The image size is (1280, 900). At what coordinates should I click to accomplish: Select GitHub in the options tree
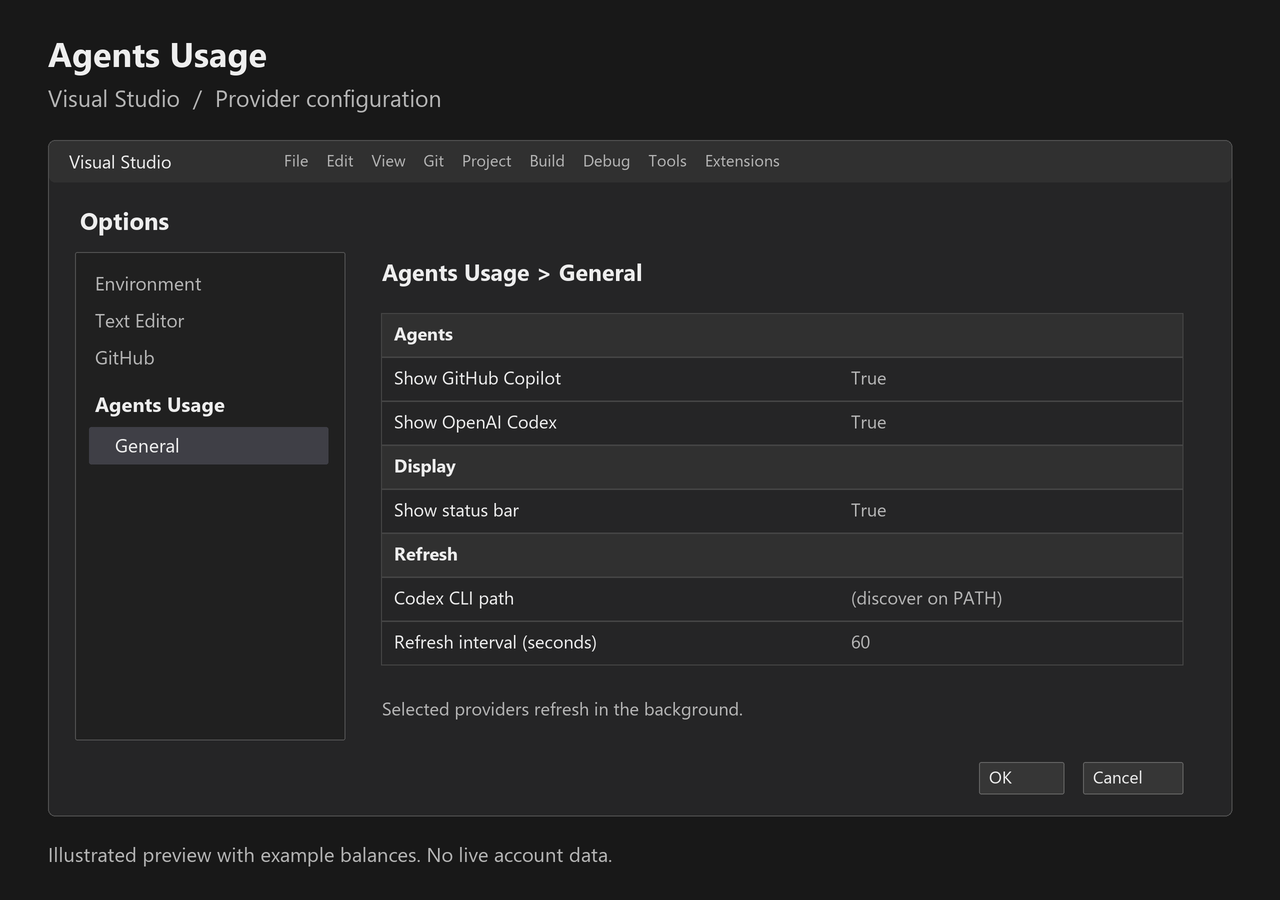[125, 358]
